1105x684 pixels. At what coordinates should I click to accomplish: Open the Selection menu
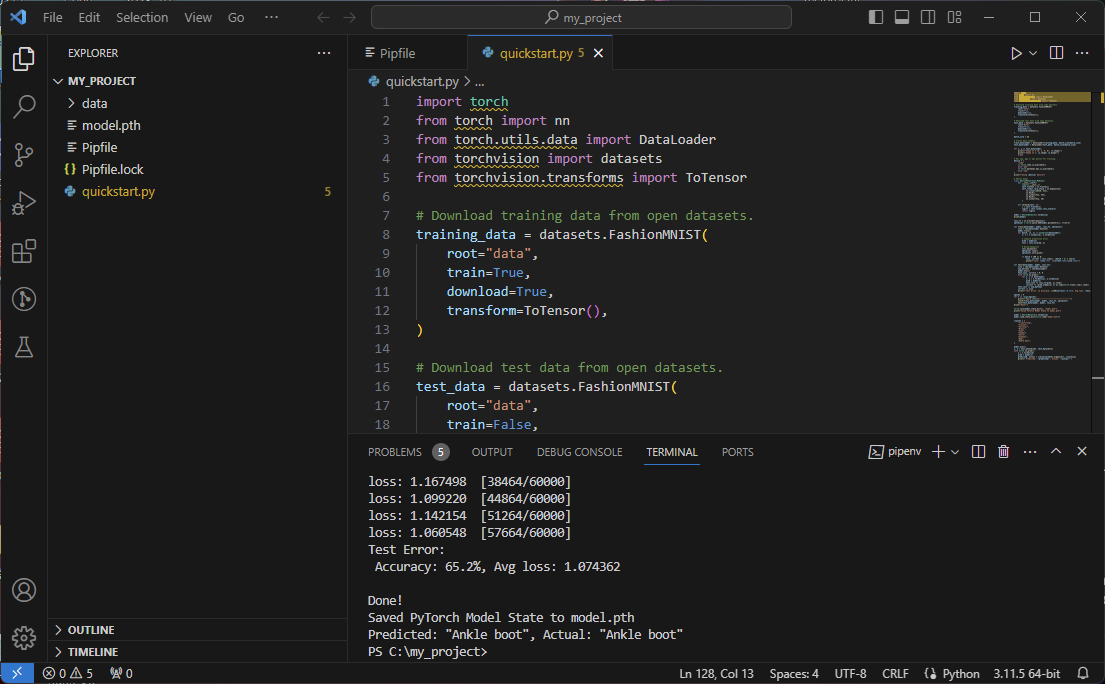(x=142, y=18)
